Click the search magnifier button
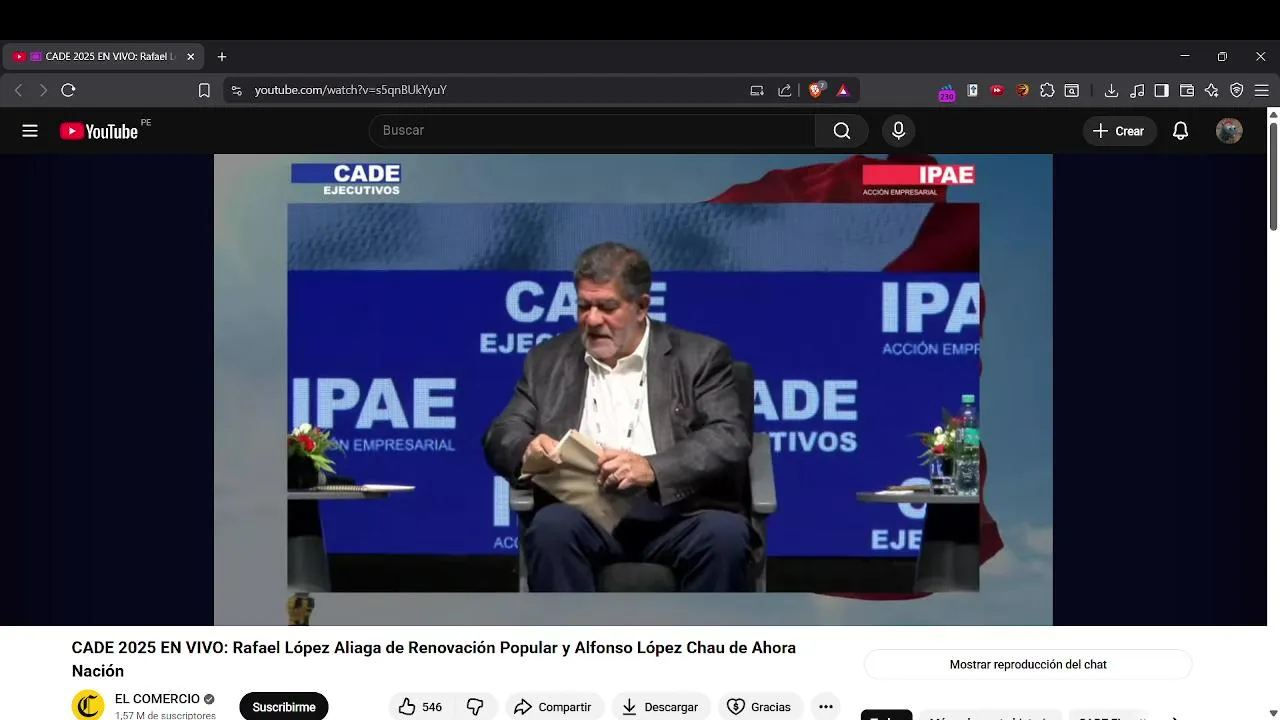 [x=842, y=131]
